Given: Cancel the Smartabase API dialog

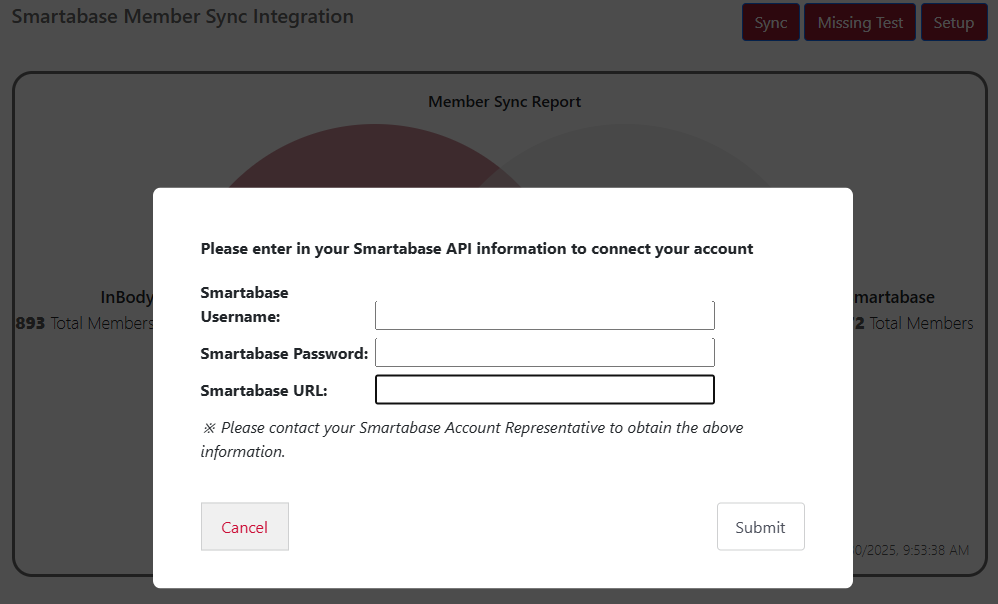Looking at the screenshot, I should tap(245, 526).
